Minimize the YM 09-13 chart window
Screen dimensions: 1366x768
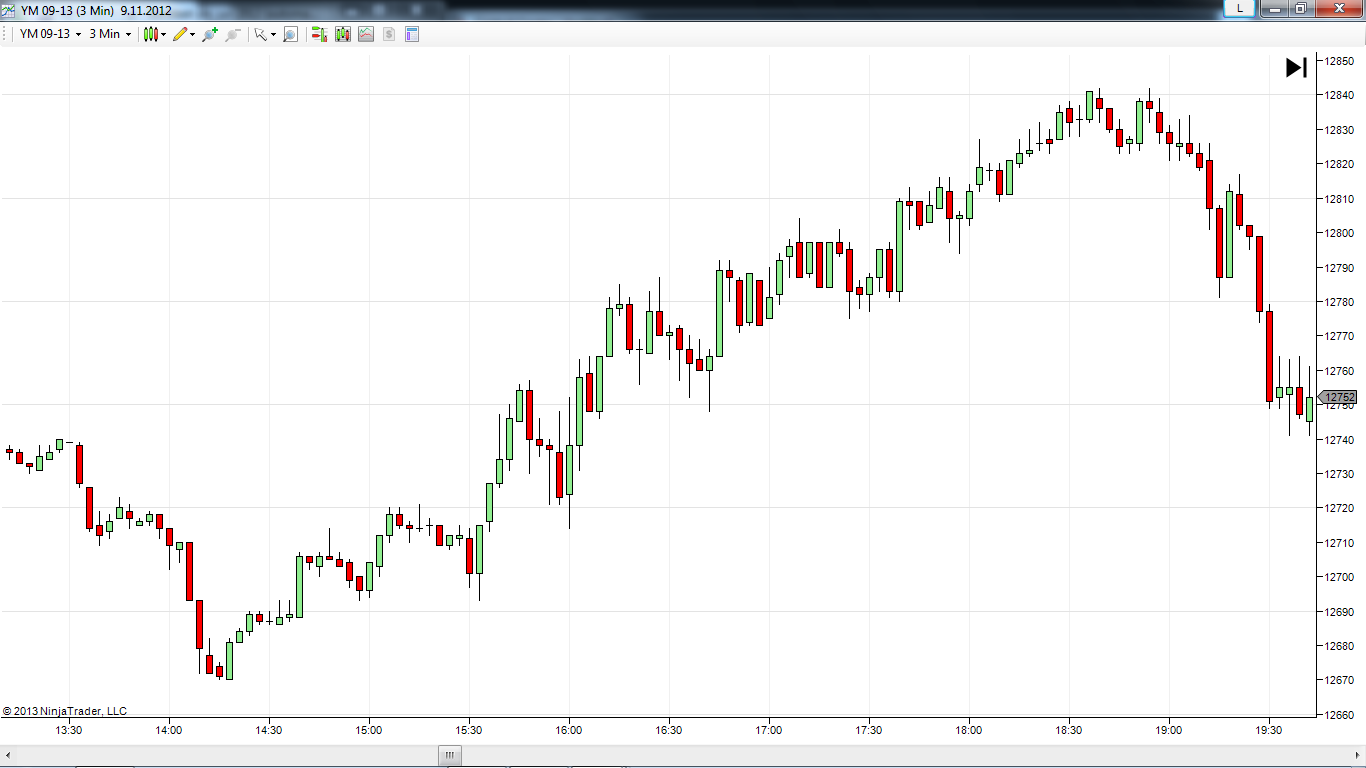1273,8
